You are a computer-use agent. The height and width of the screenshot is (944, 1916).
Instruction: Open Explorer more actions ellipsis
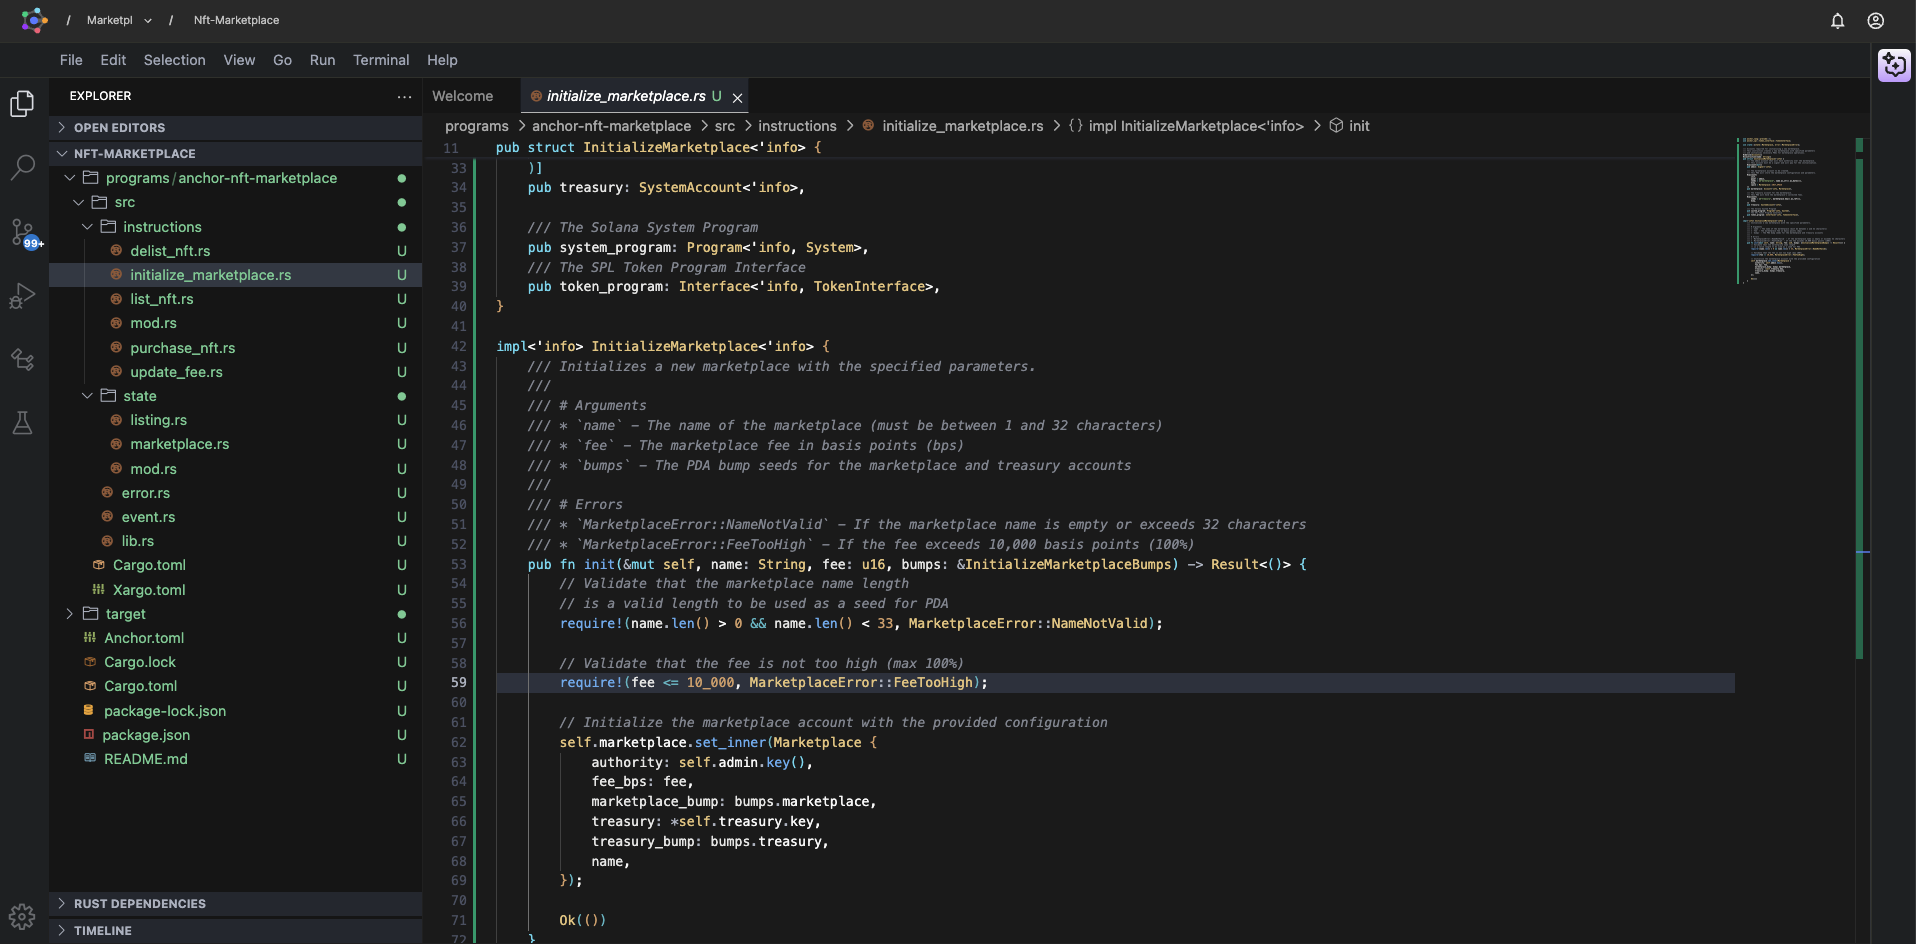click(x=404, y=97)
